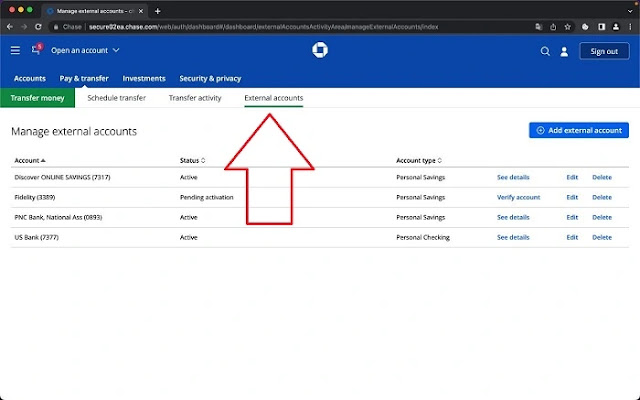This screenshot has height=400, width=640.
Task: Switch to the Transfer money tab
Action: click(x=38, y=98)
